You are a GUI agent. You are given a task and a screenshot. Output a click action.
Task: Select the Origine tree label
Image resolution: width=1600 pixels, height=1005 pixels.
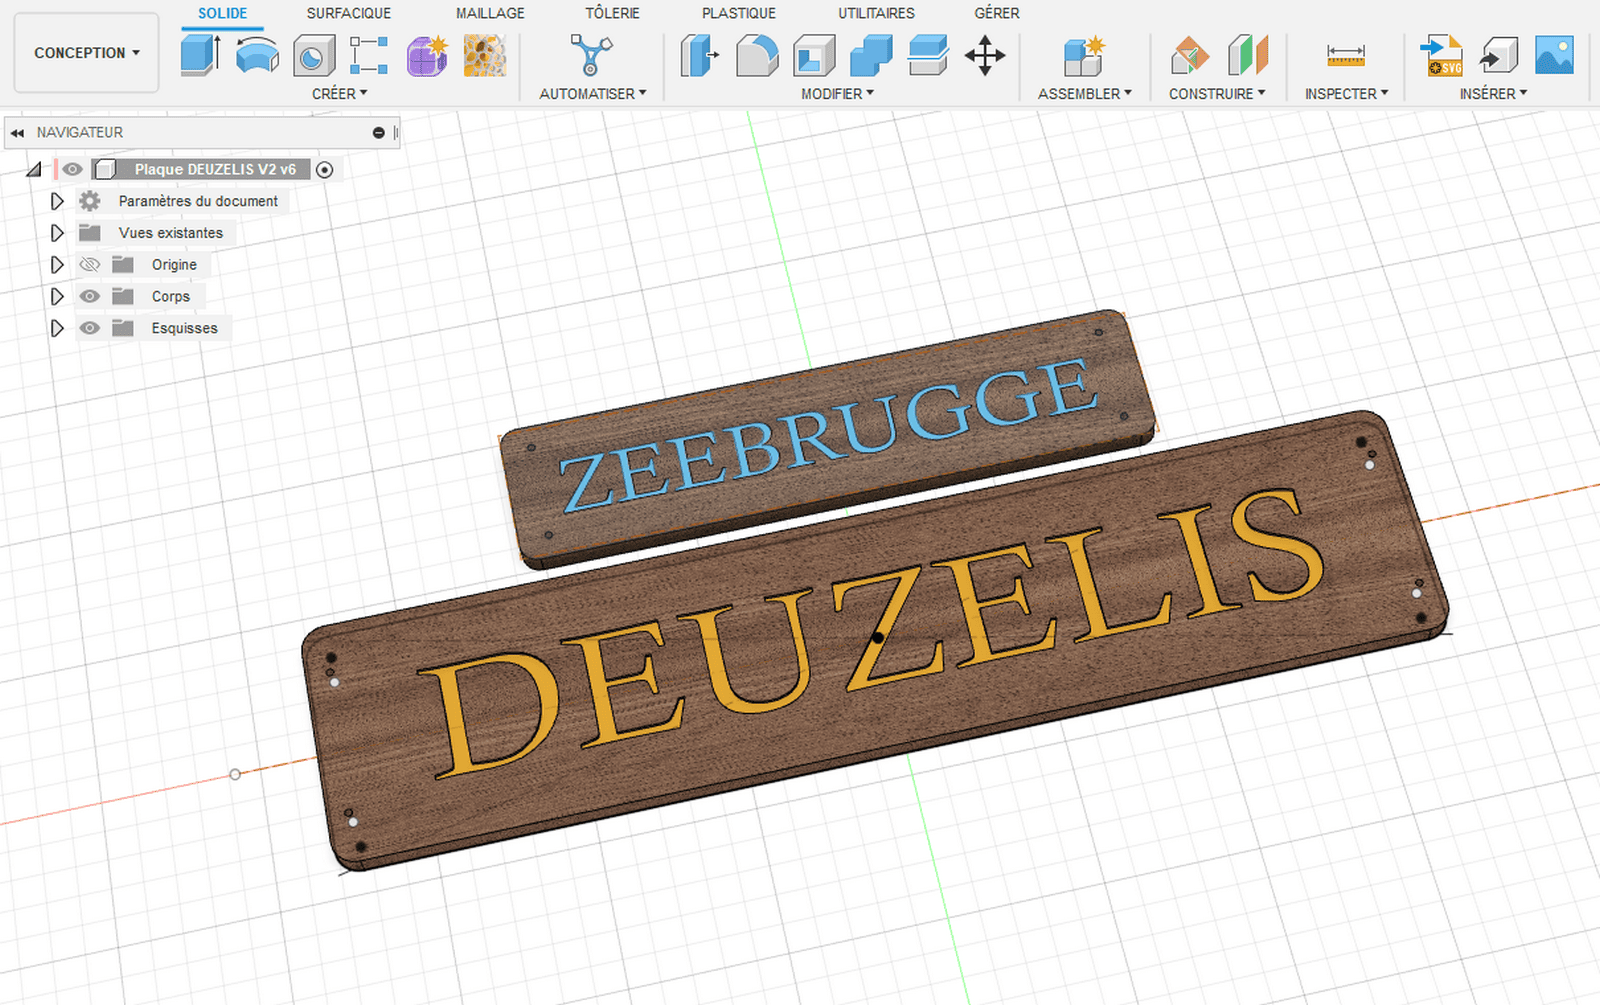pyautogui.click(x=174, y=265)
